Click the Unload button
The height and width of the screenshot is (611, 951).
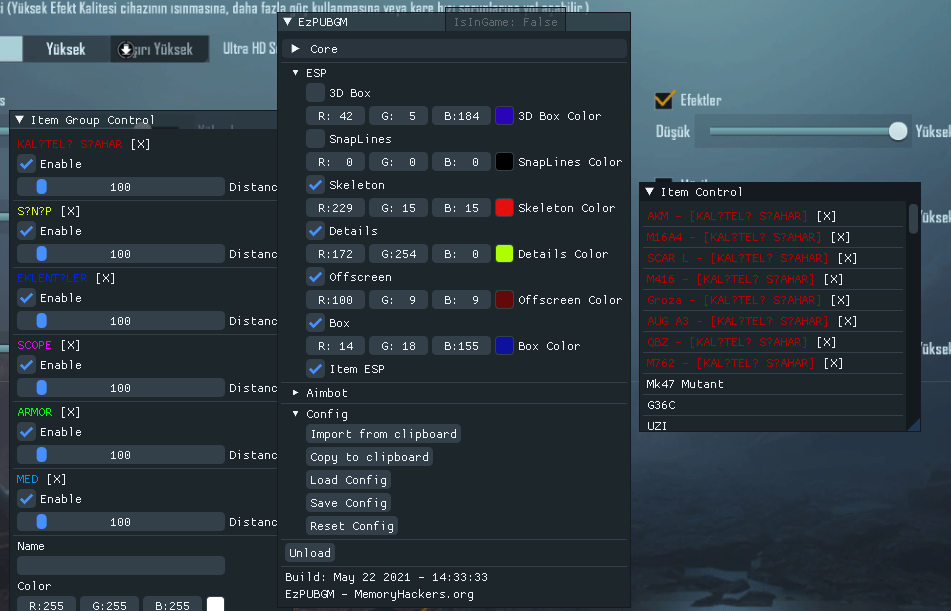pos(310,553)
